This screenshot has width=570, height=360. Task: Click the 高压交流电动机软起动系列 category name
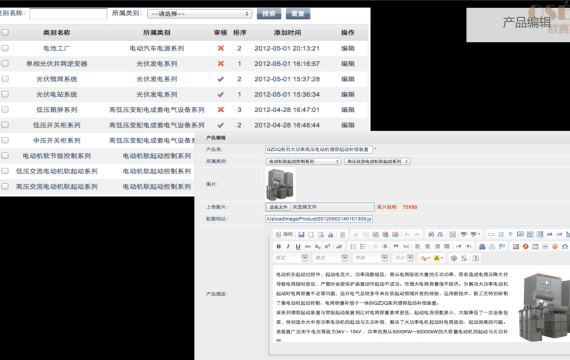pos(56,187)
